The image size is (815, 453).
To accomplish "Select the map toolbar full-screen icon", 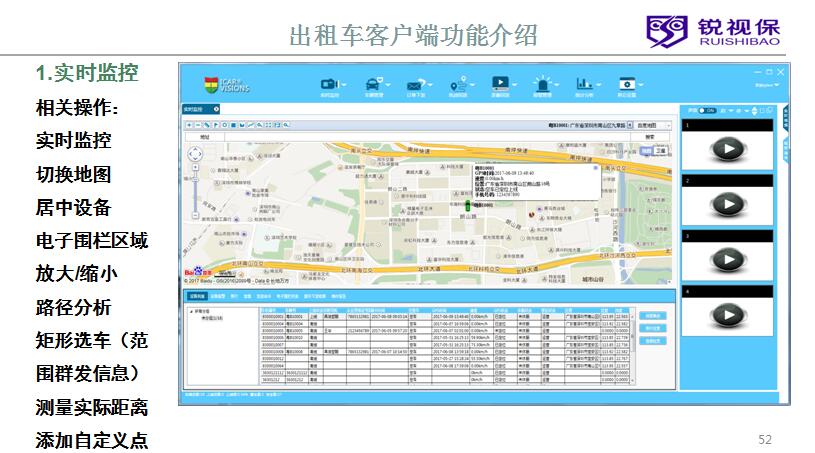I will 269,125.
